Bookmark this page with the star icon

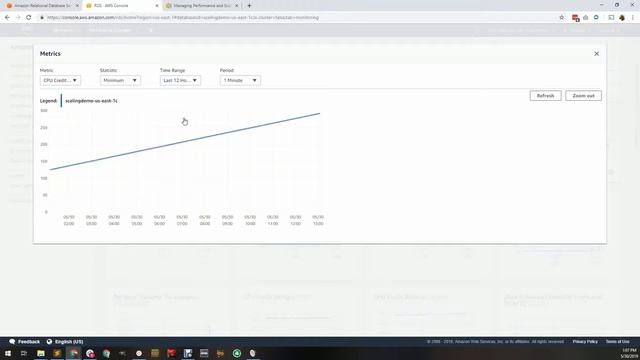[x=562, y=18]
